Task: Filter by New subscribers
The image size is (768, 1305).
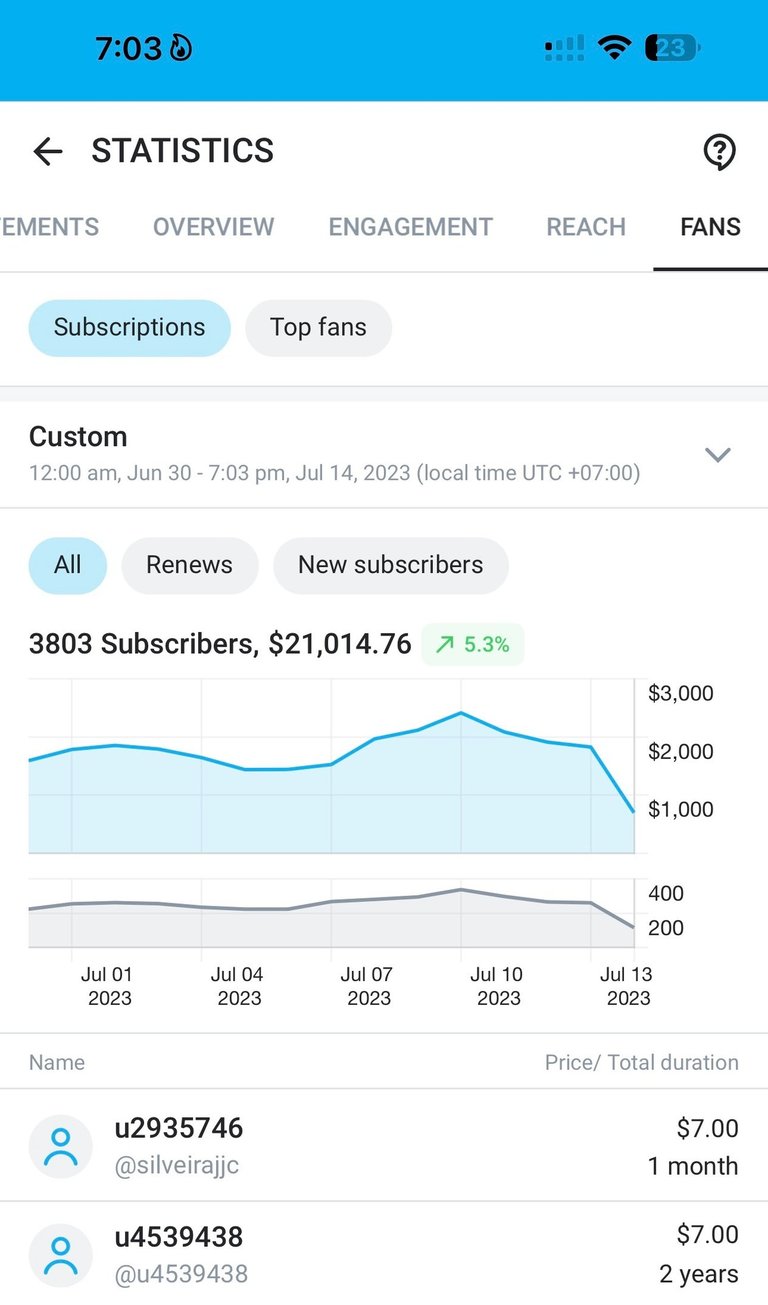Action: 390,565
